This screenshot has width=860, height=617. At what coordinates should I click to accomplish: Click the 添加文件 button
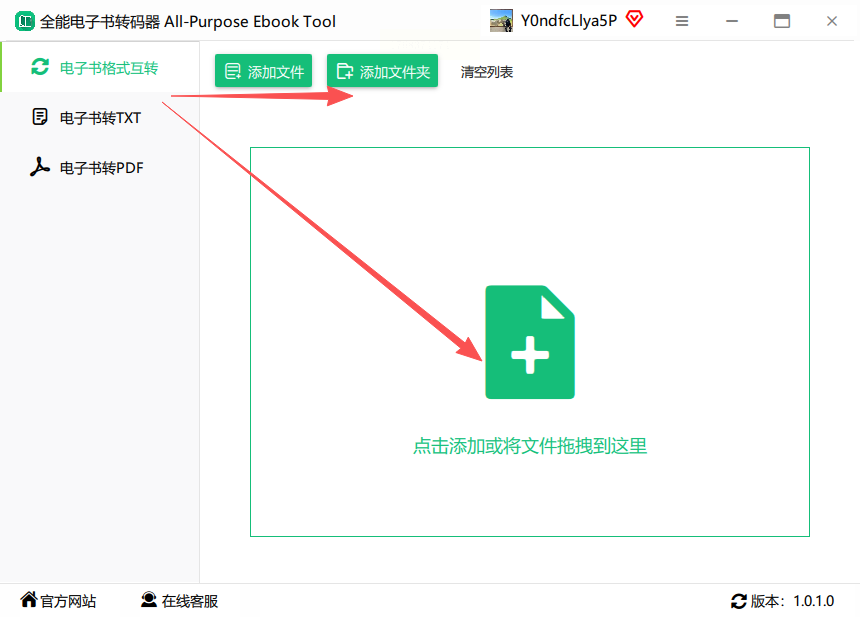[263, 71]
